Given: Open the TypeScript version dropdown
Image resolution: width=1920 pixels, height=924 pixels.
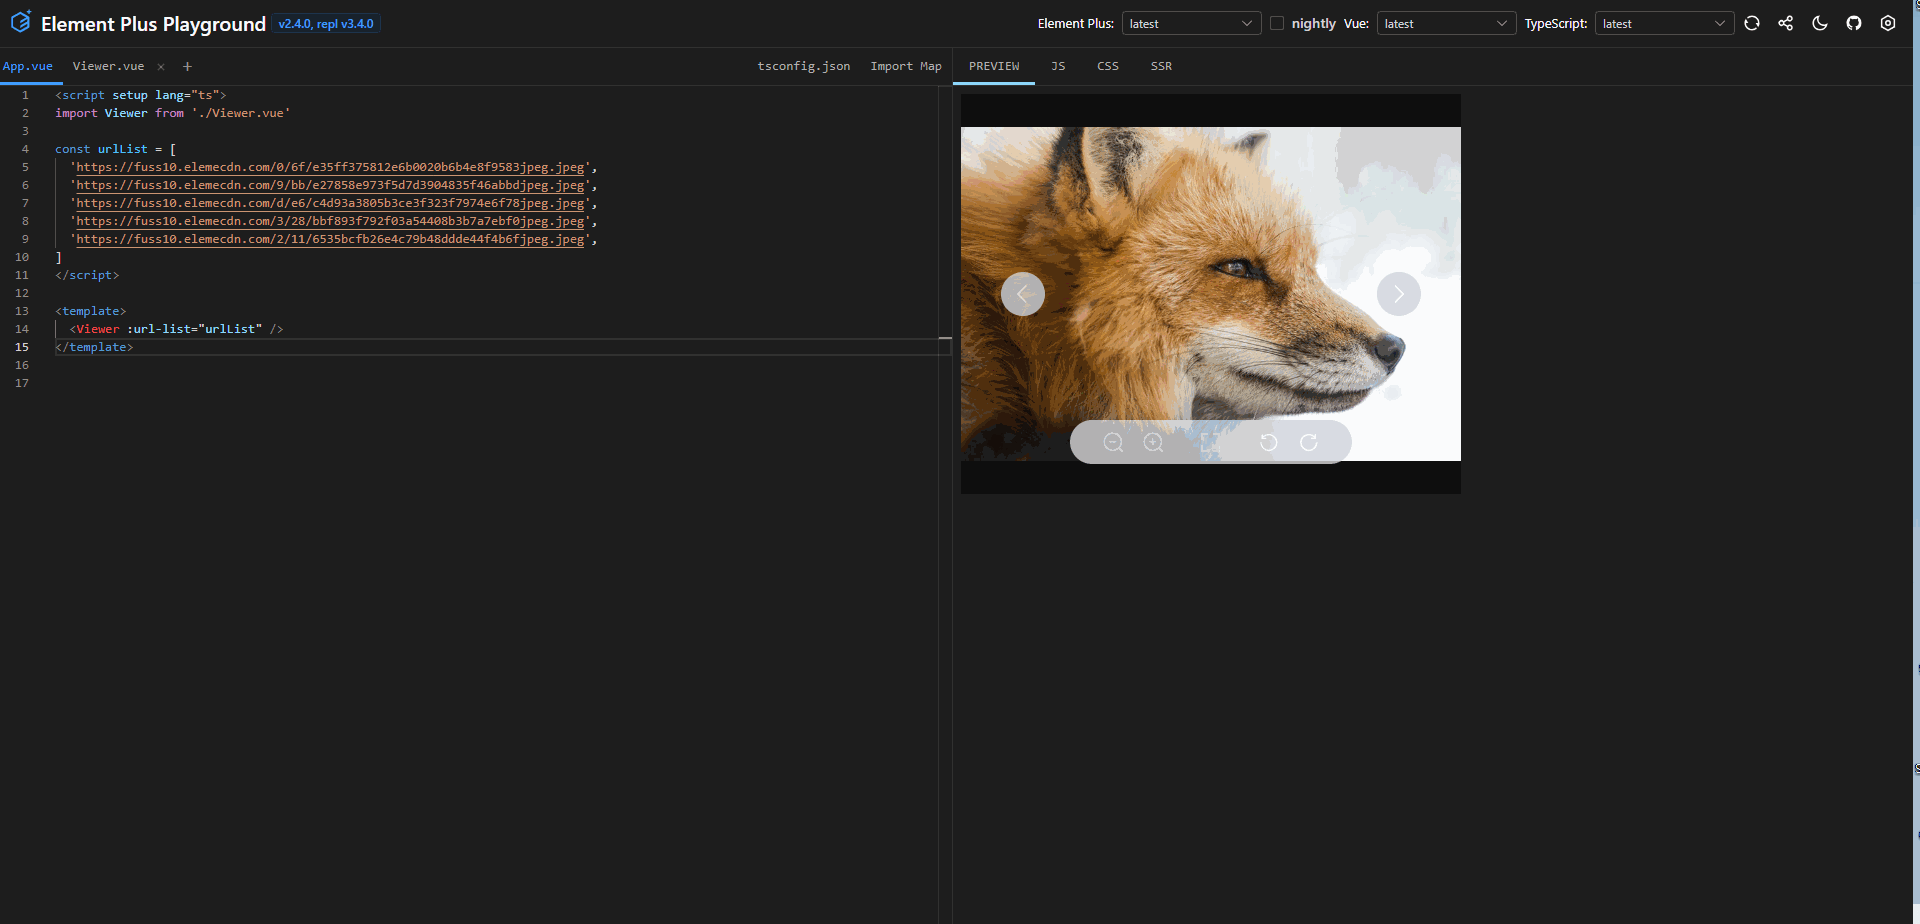Looking at the screenshot, I should (x=1663, y=23).
